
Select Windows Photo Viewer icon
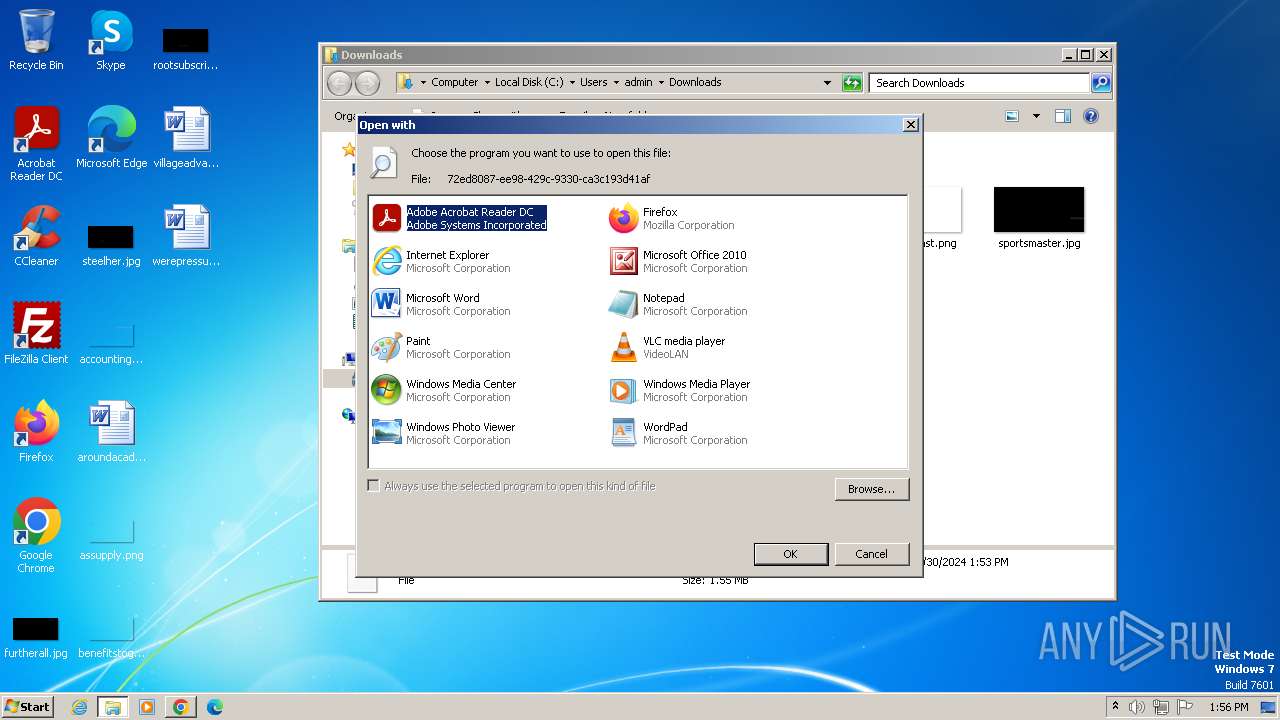[x=386, y=433]
